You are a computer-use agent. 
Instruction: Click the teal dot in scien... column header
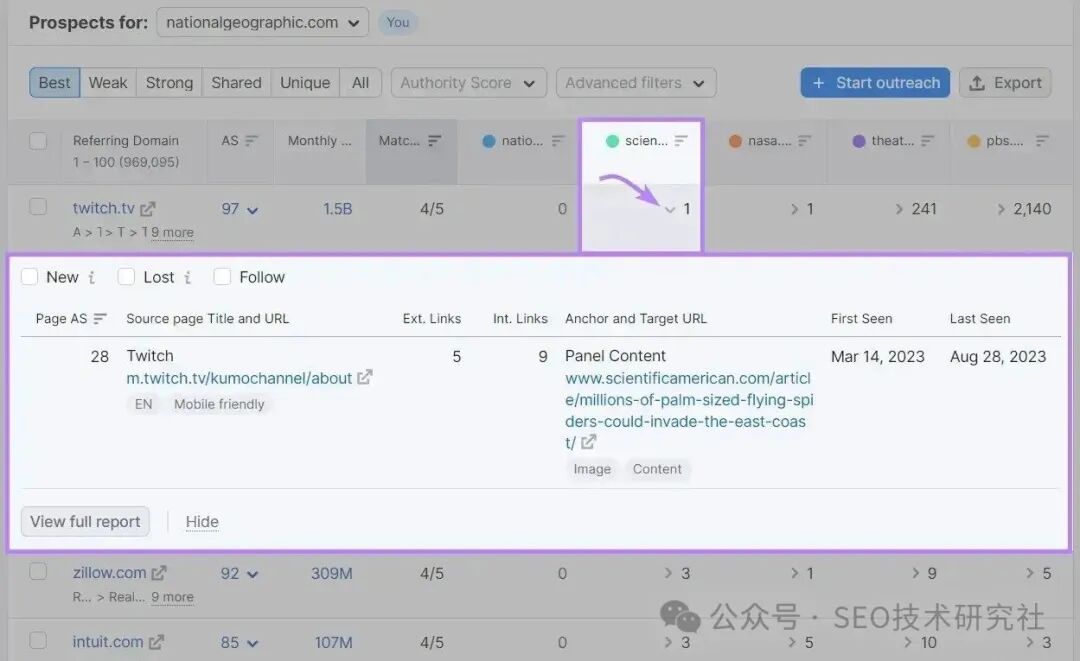point(613,141)
